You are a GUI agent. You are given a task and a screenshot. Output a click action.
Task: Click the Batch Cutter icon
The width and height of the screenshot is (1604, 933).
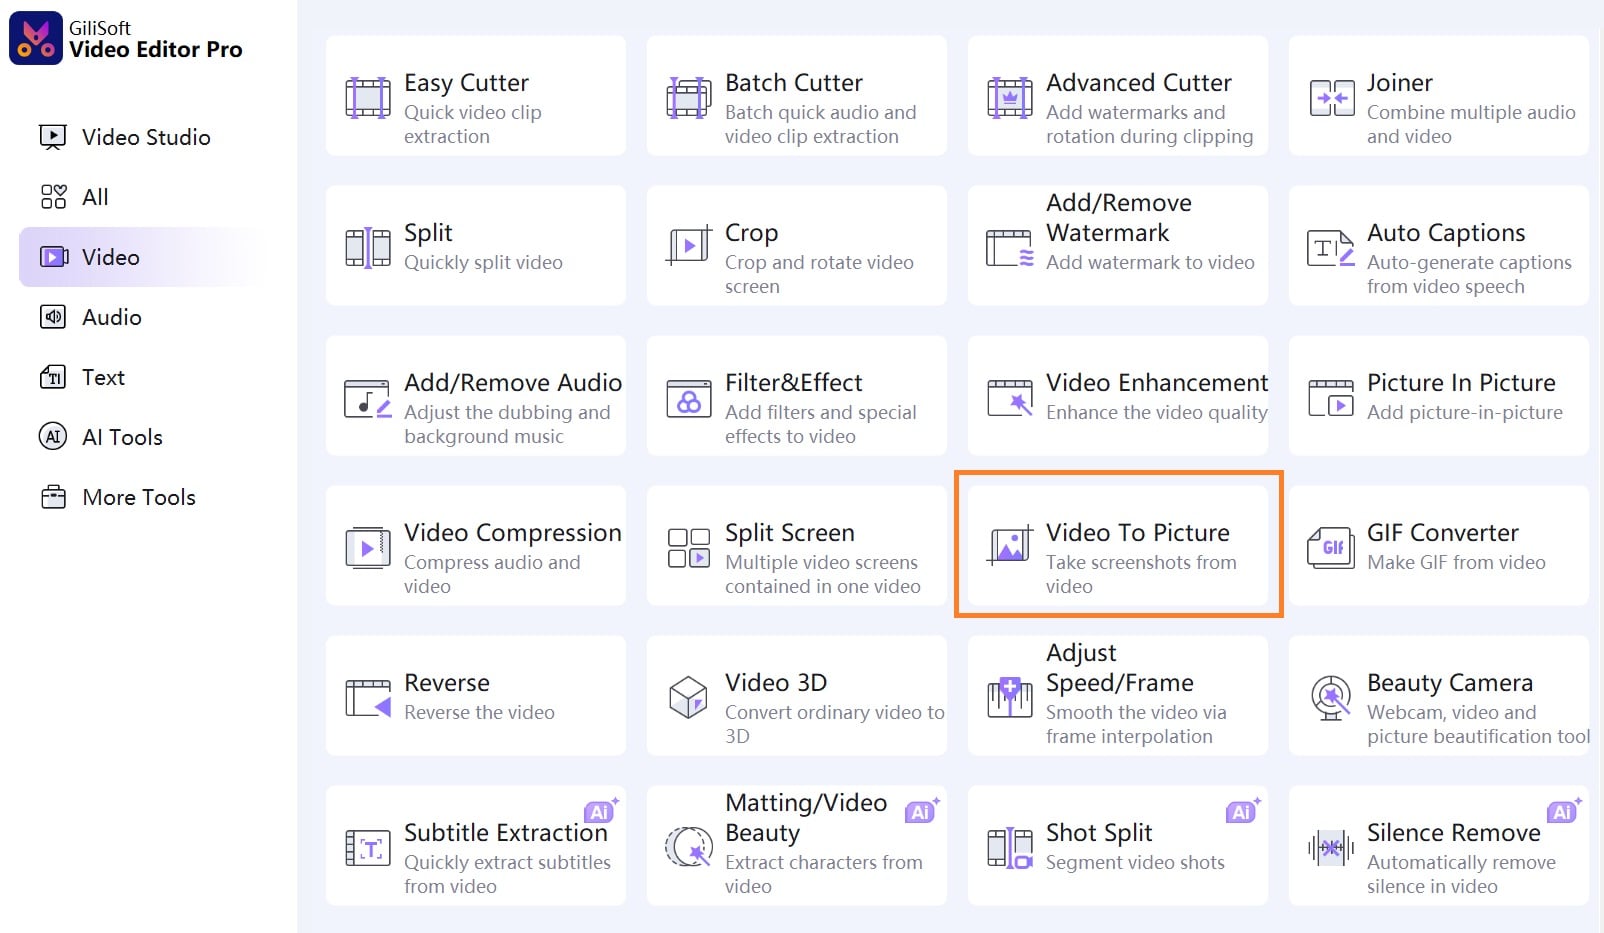(x=689, y=98)
